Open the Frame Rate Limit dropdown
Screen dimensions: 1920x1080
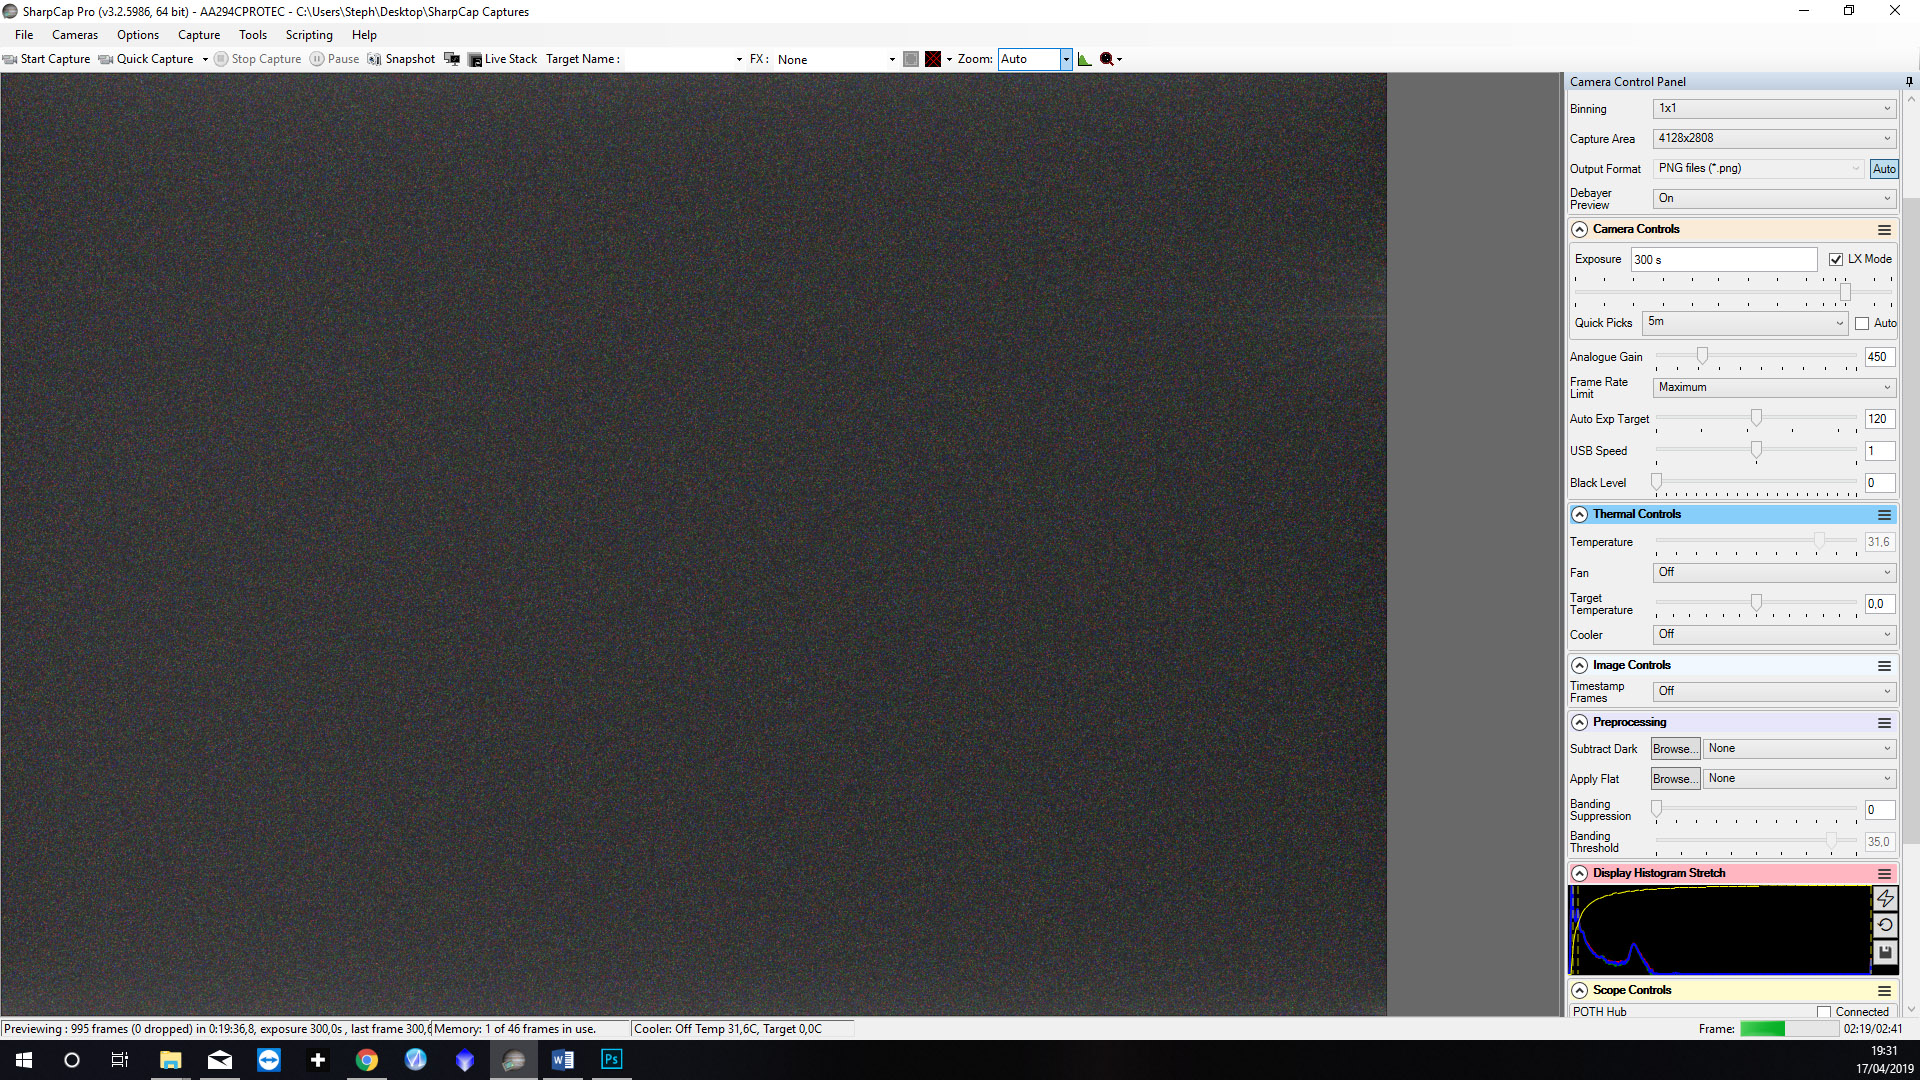(x=1774, y=388)
